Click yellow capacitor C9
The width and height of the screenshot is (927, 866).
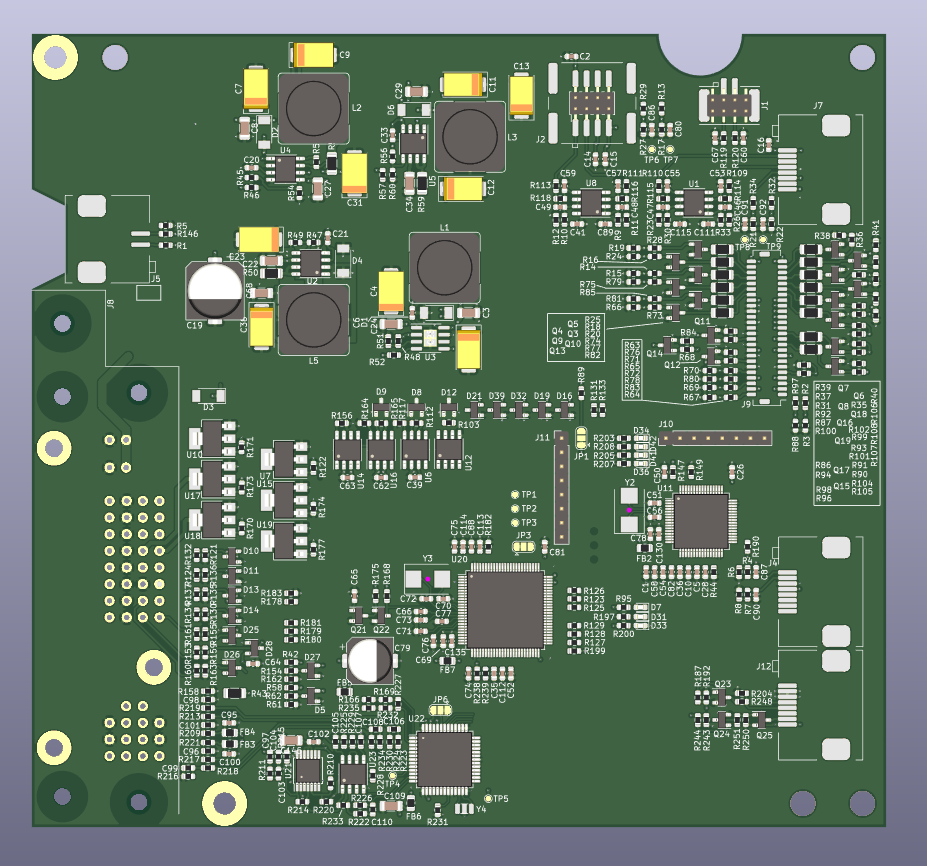coord(313,55)
